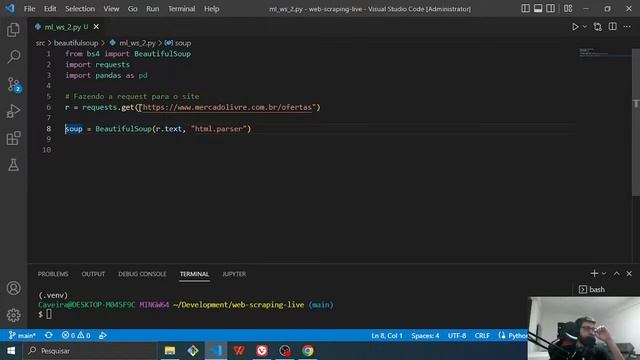Change indentation via Spaces: 4
This screenshot has width=640, height=360.
pyautogui.click(x=425, y=336)
